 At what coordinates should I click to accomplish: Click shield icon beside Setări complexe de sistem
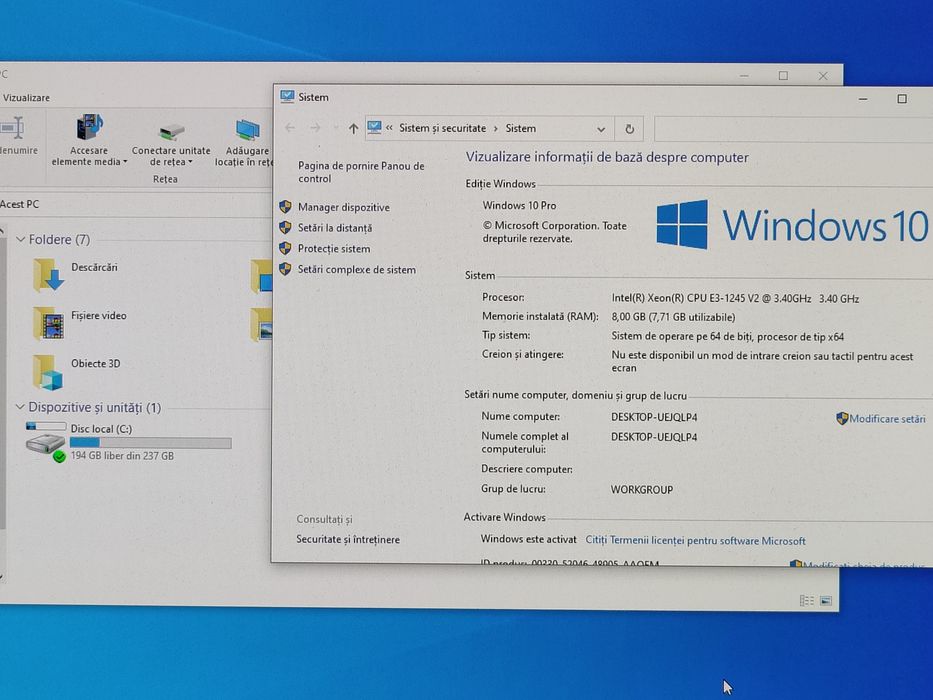point(286,269)
